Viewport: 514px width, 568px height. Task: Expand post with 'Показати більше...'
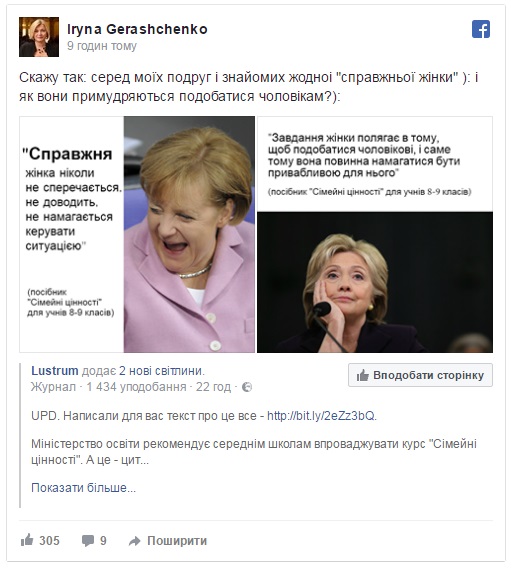[x=83, y=488]
